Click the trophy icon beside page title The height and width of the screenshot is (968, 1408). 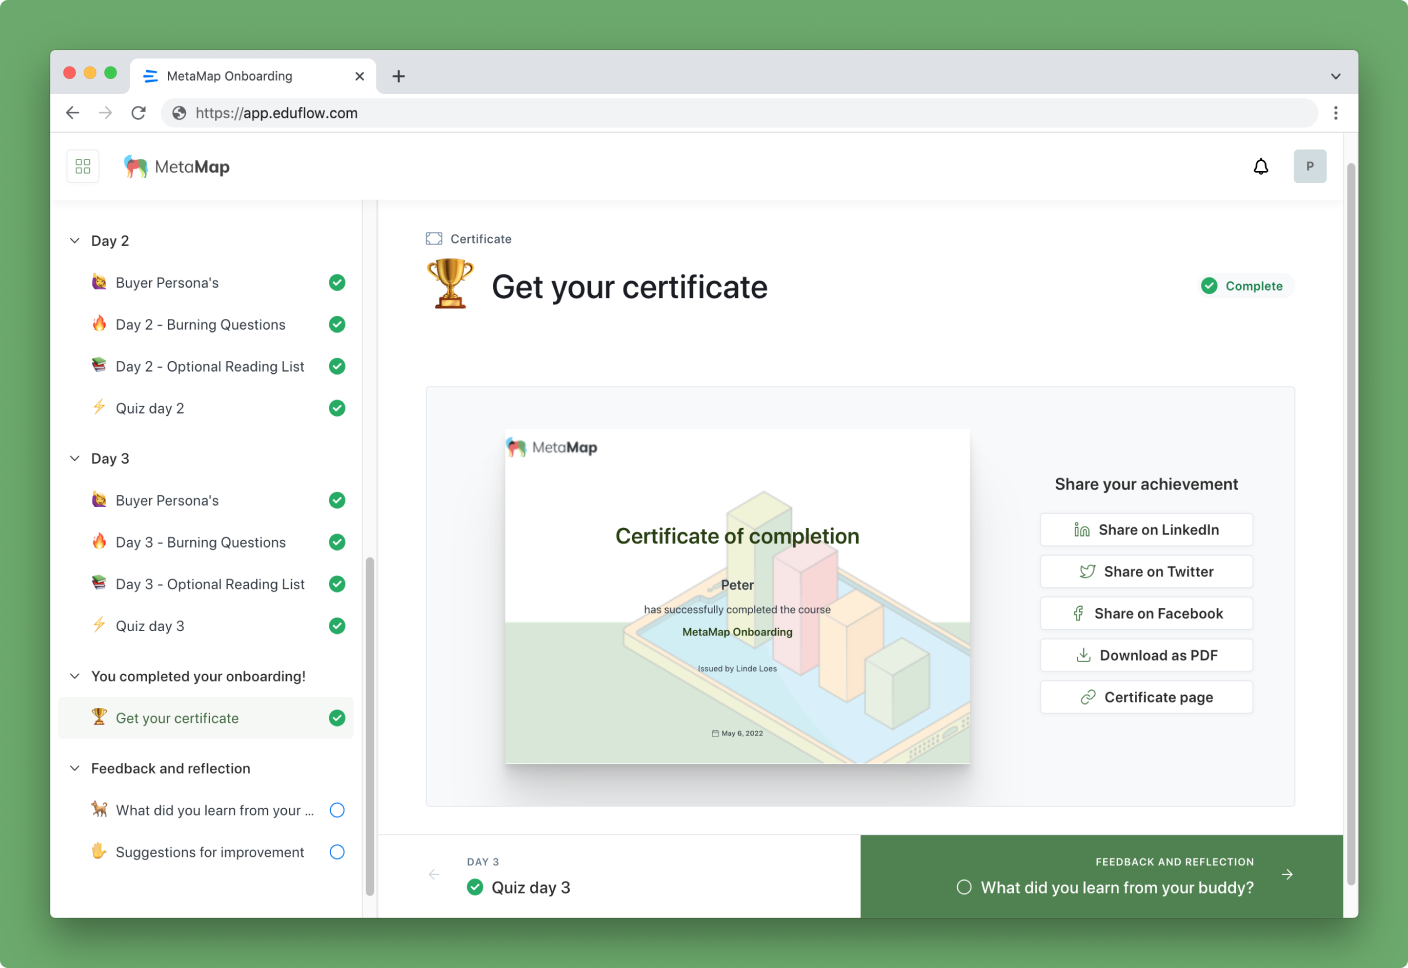point(450,284)
